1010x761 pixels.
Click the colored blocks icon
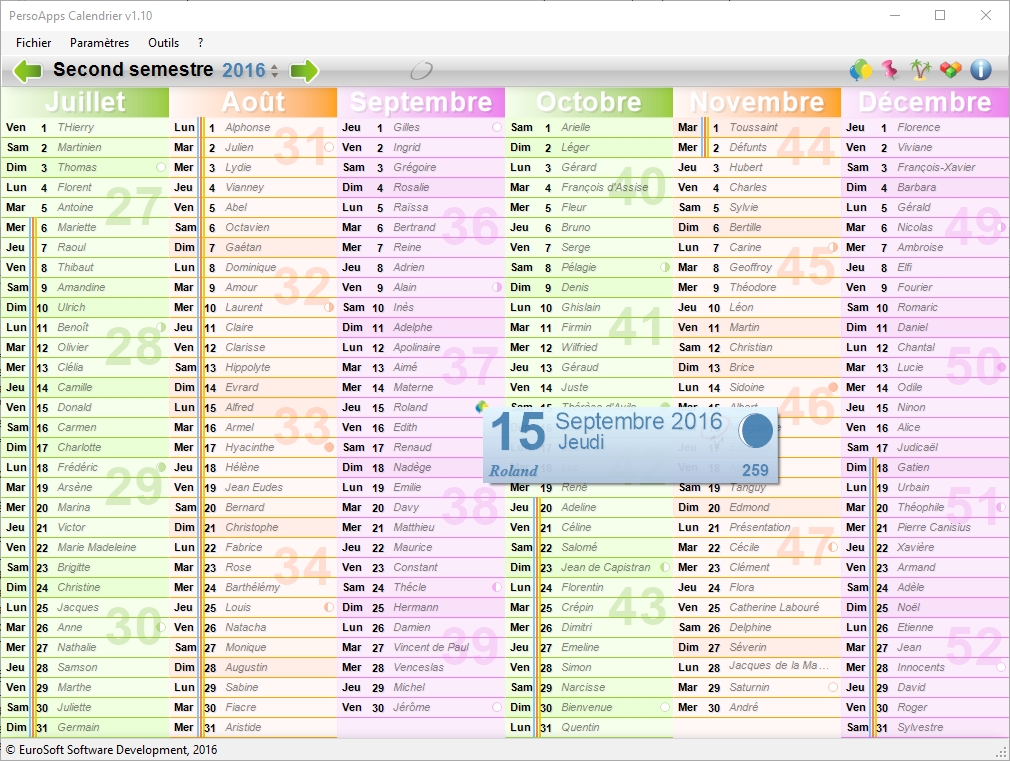(x=950, y=70)
